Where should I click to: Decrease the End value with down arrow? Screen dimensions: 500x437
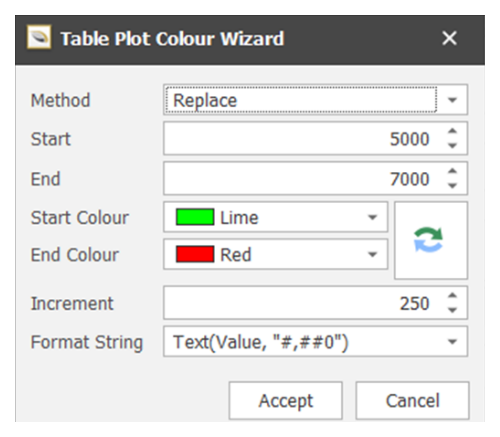pos(452,185)
